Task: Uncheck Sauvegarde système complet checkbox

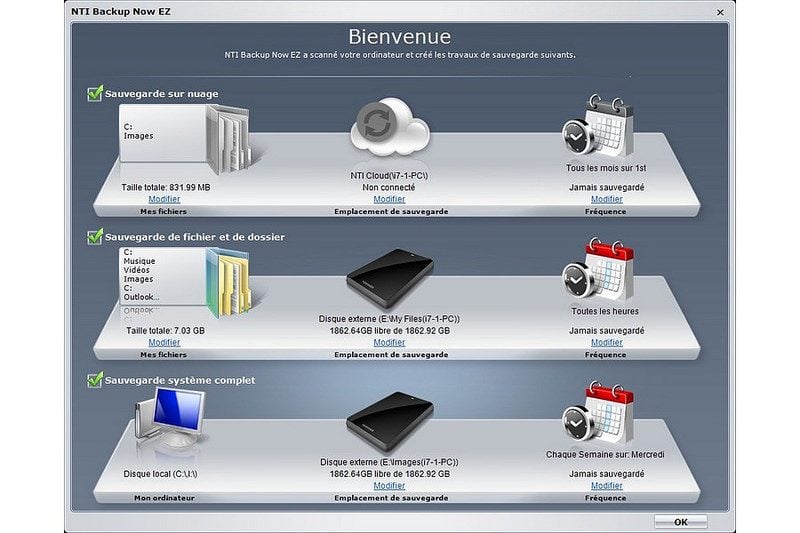Action: tap(95, 380)
